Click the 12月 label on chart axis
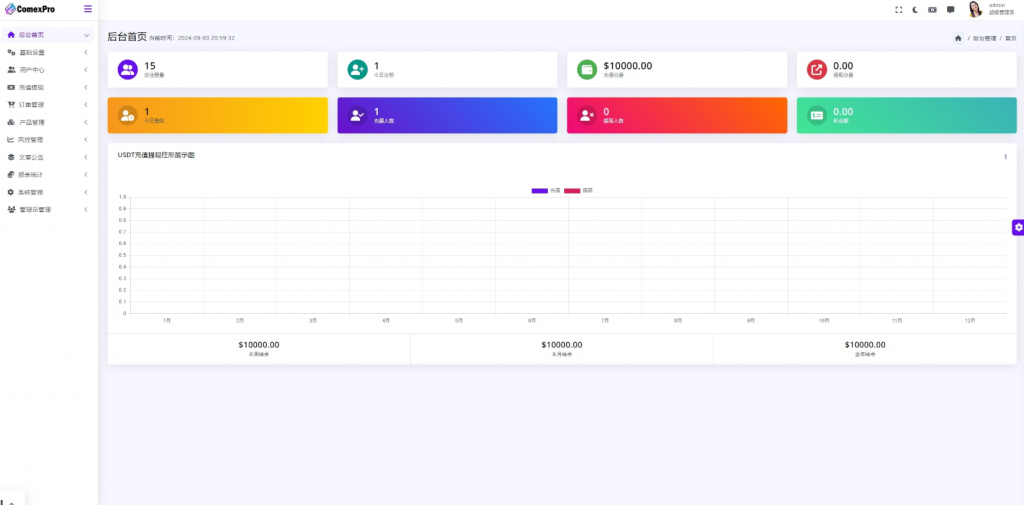 point(970,320)
